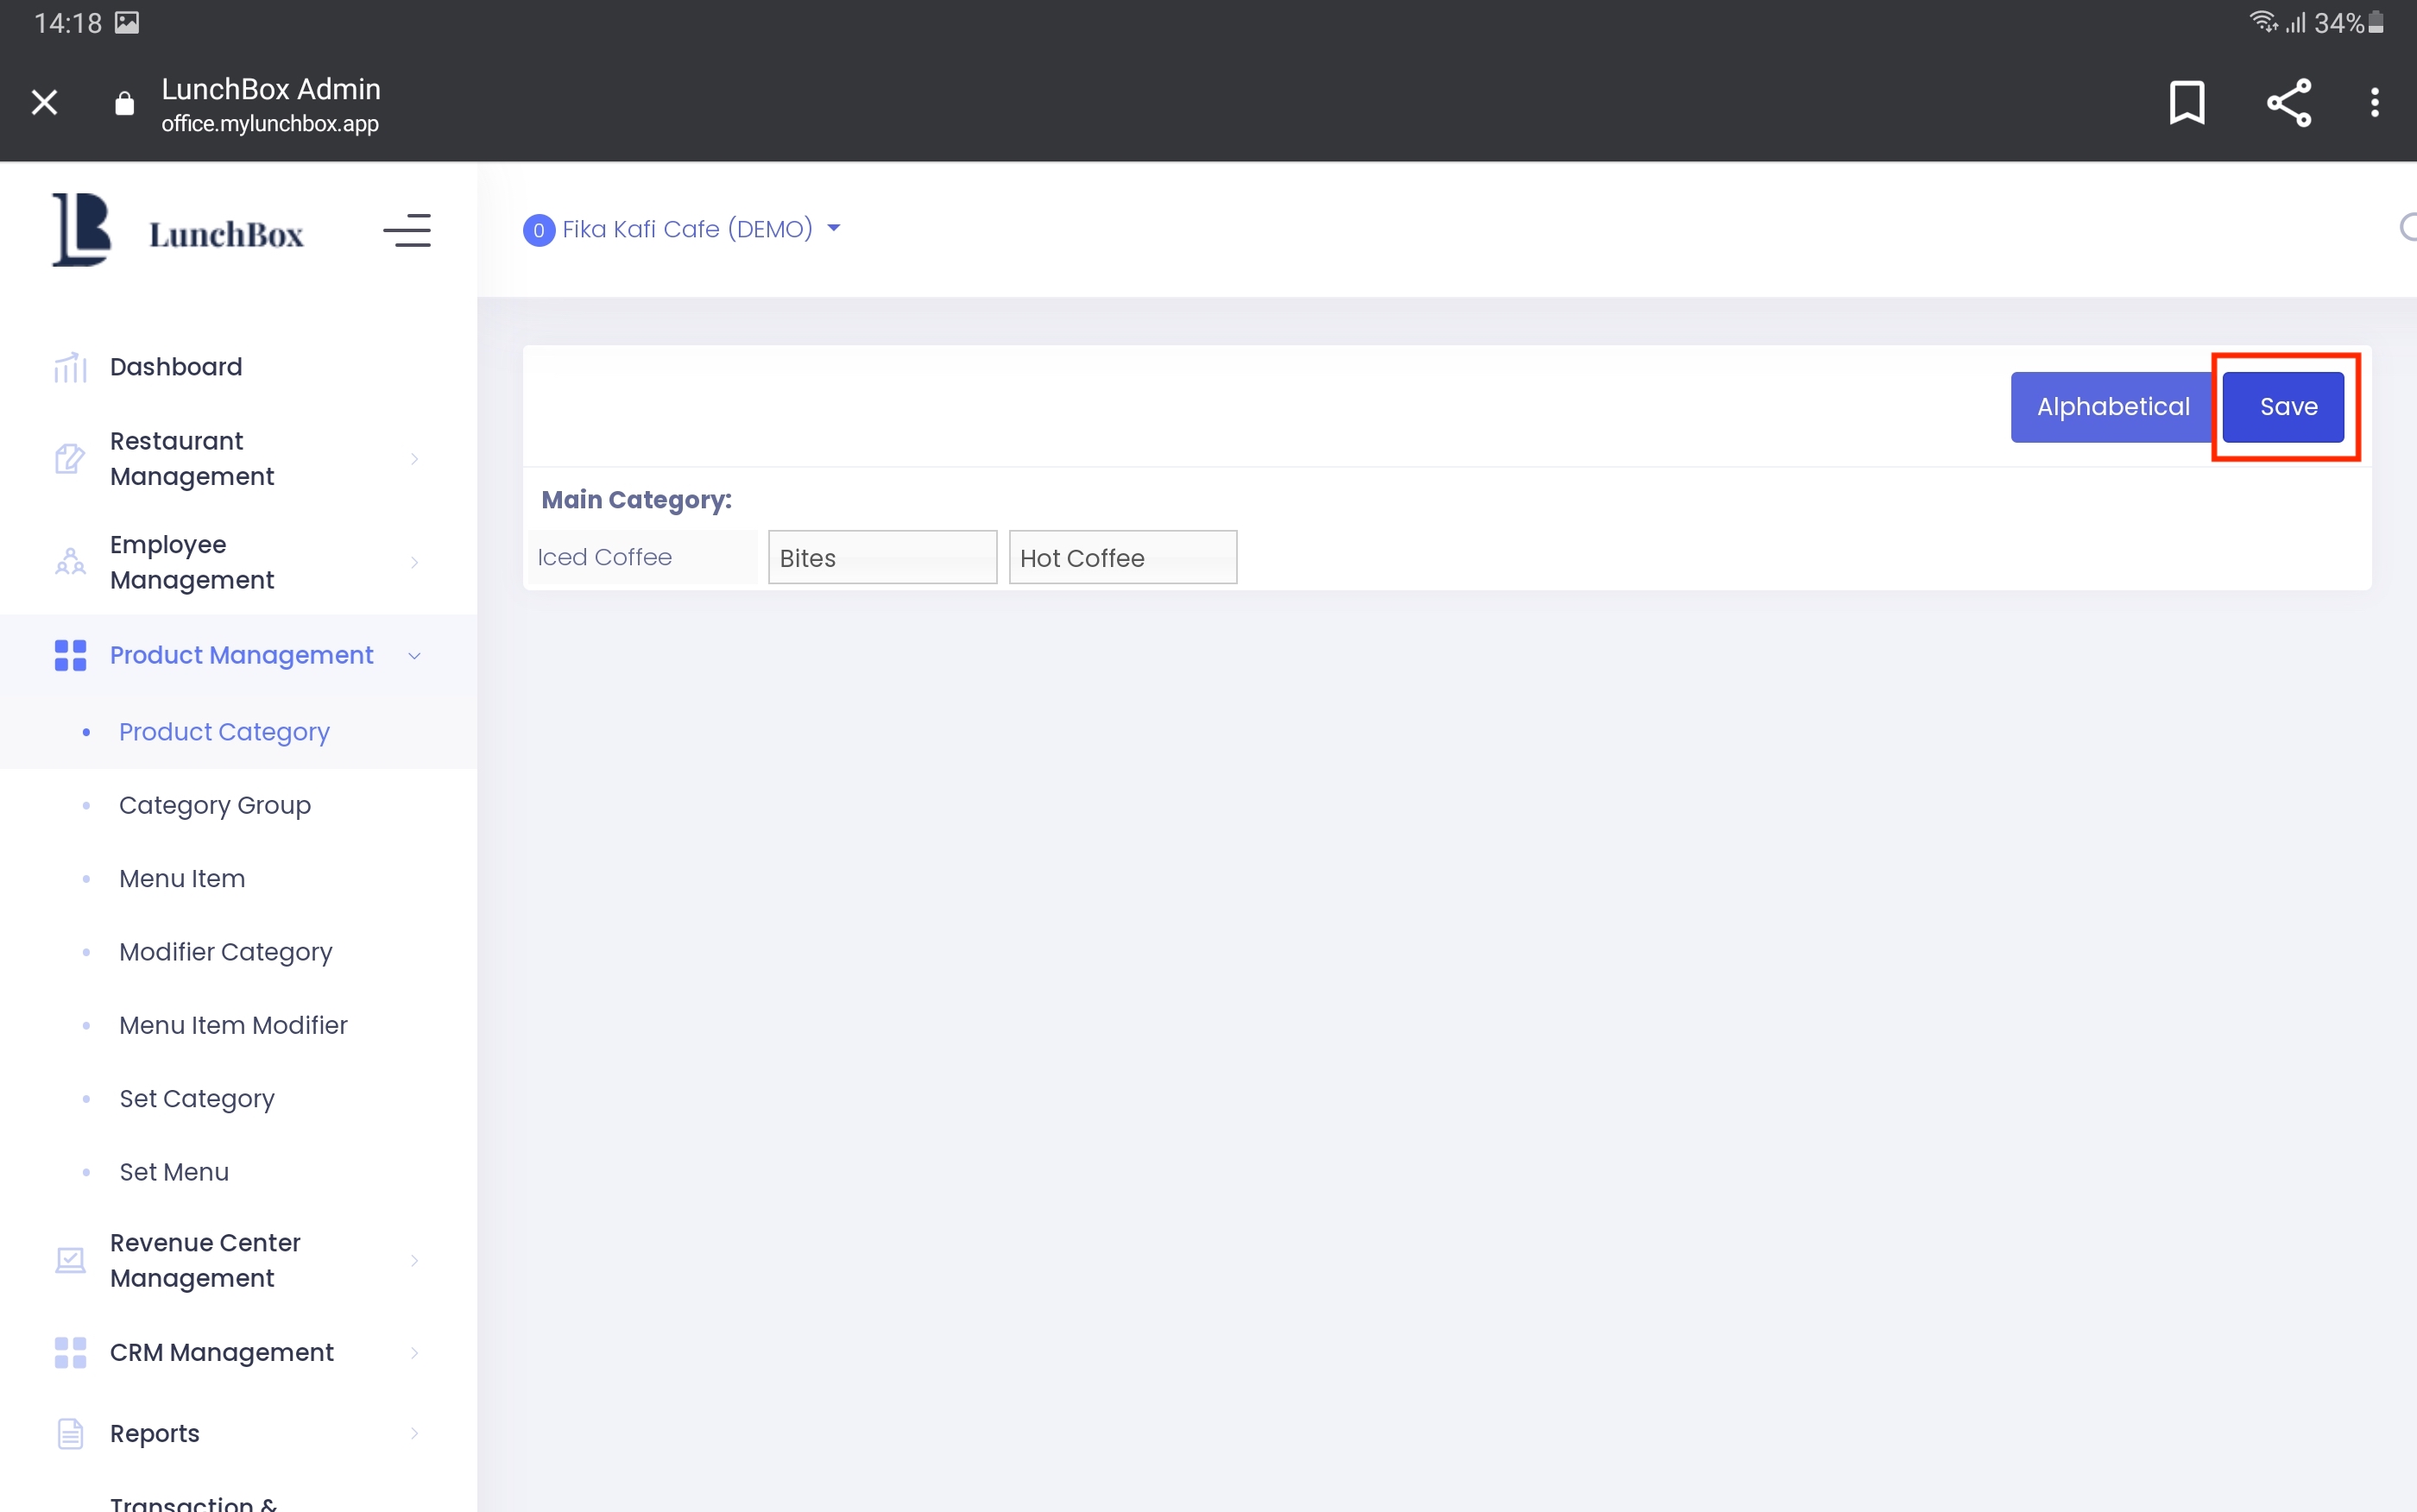
Task: Open the three-dot browser menu
Action: [x=2374, y=102]
